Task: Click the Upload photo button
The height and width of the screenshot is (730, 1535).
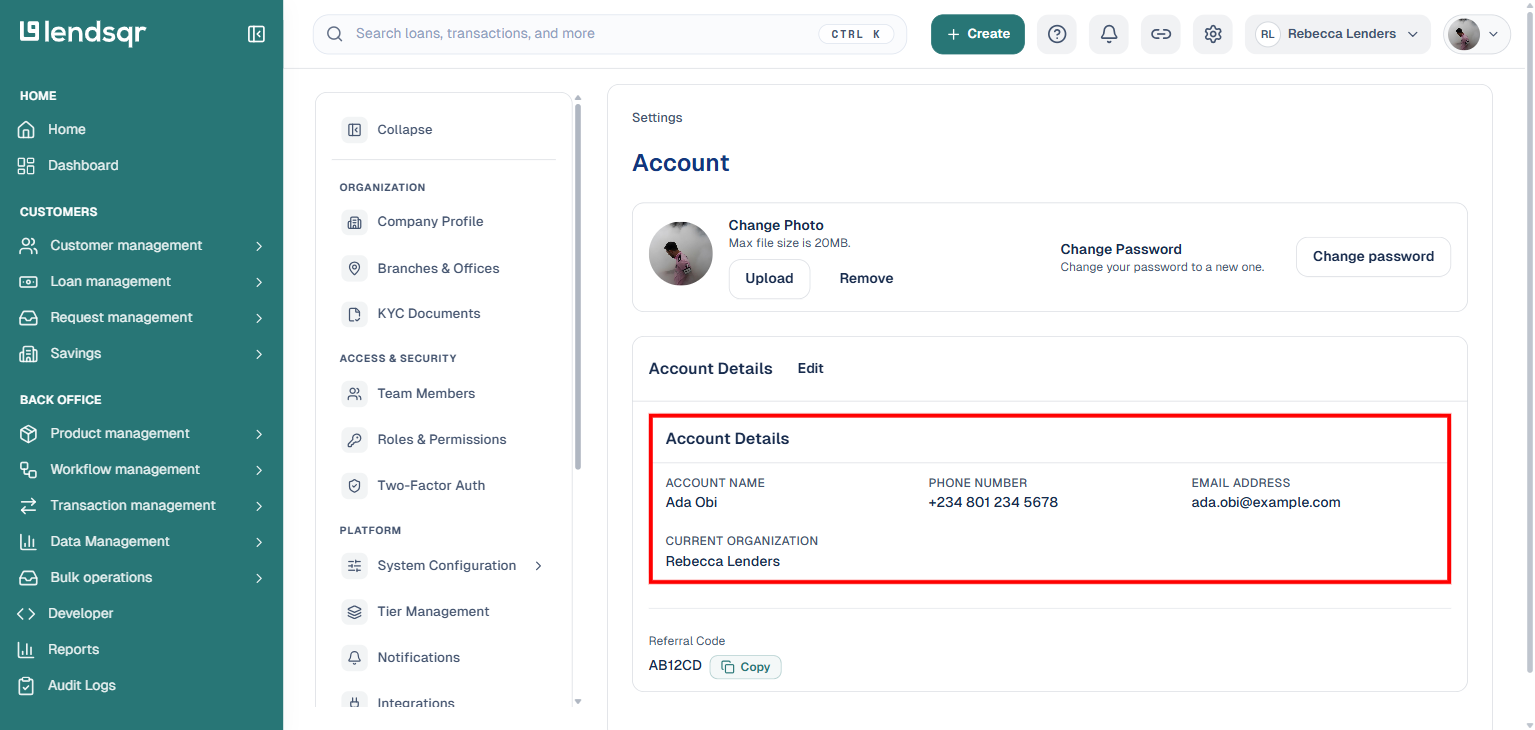Action: click(x=769, y=279)
